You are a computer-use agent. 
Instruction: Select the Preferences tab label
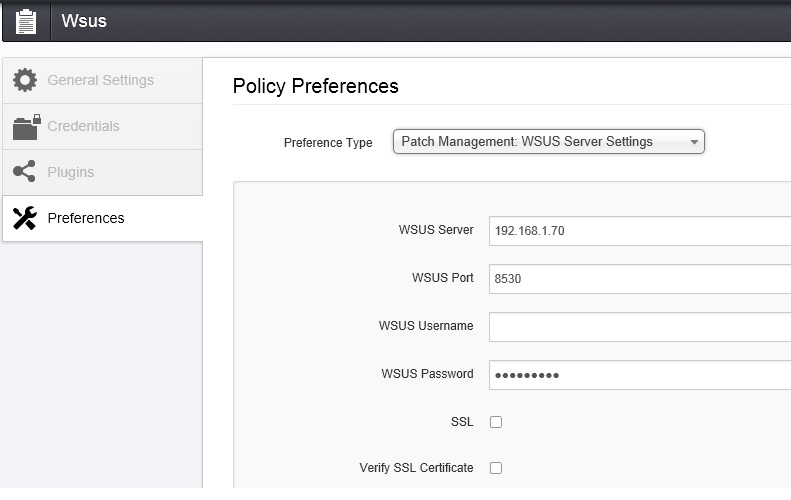click(86, 218)
